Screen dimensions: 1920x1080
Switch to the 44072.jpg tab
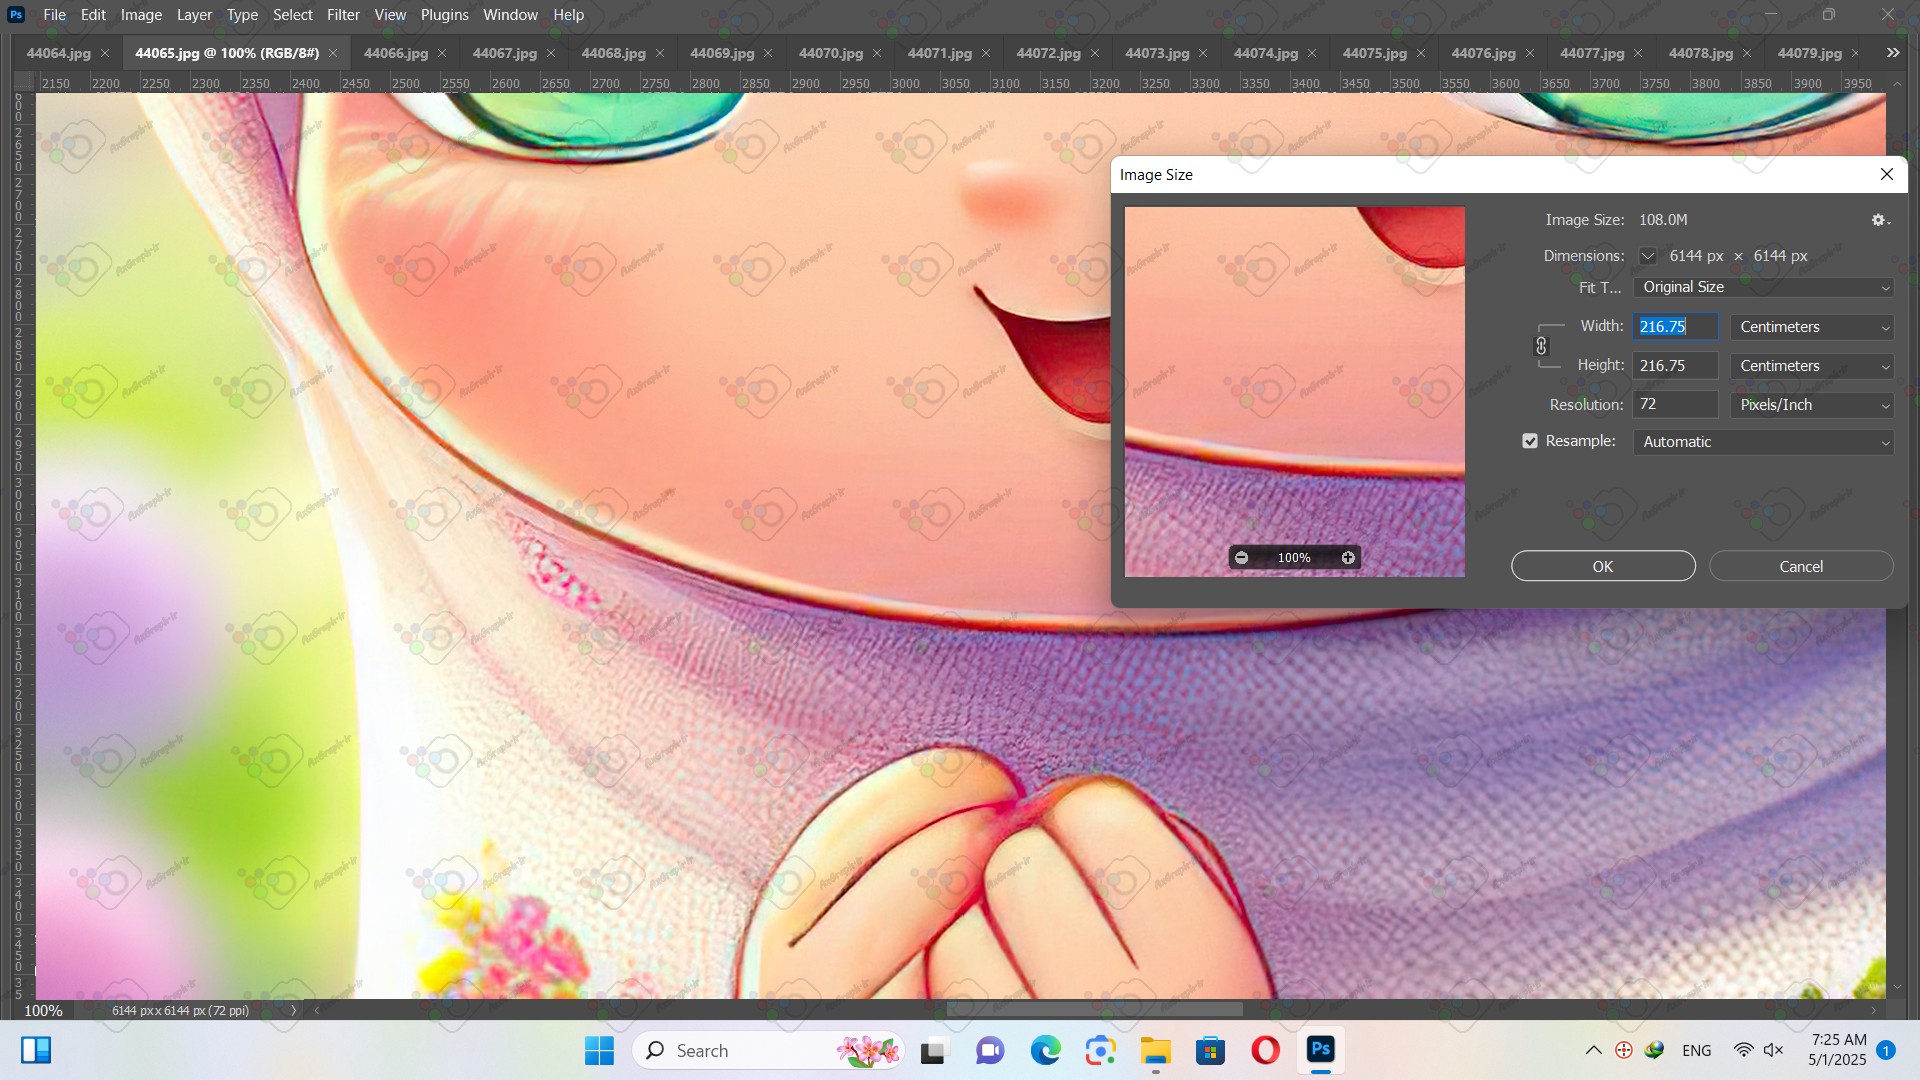click(x=1048, y=53)
